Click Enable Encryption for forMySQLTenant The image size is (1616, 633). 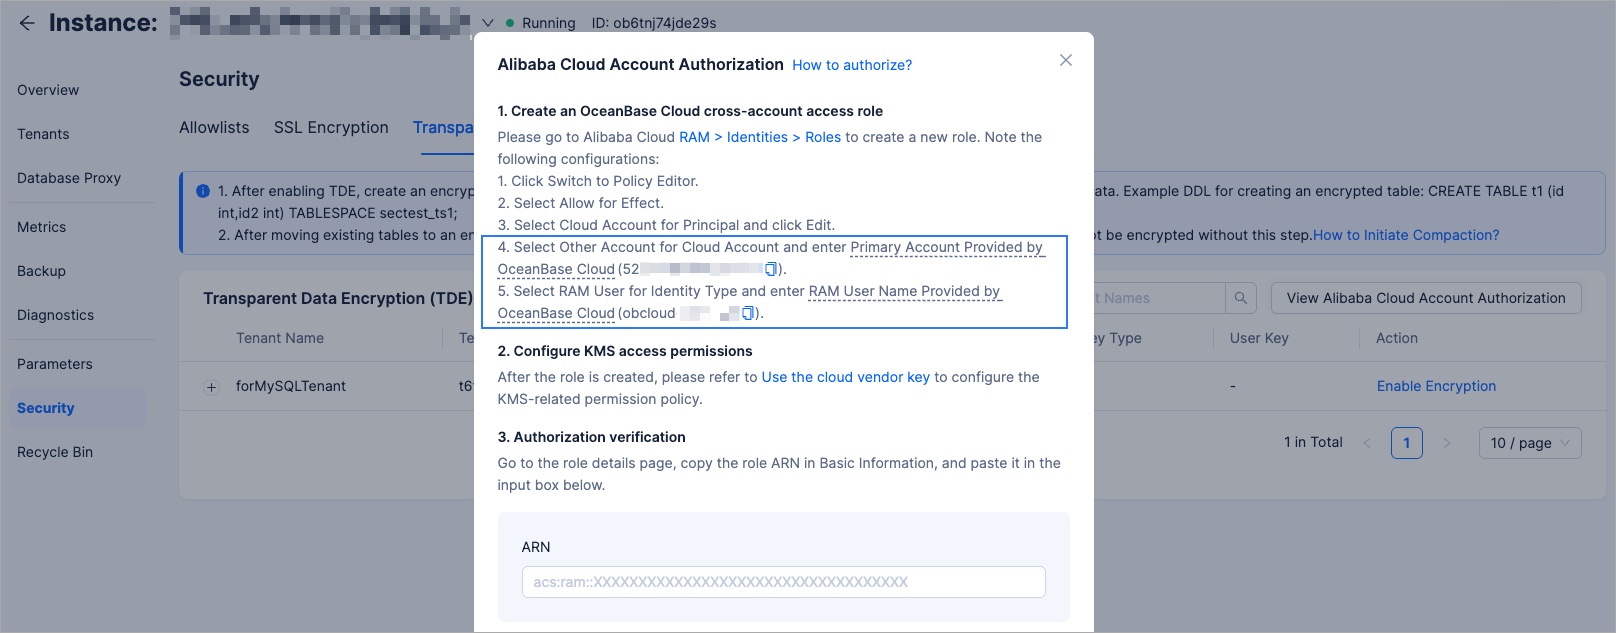pyautogui.click(x=1436, y=386)
